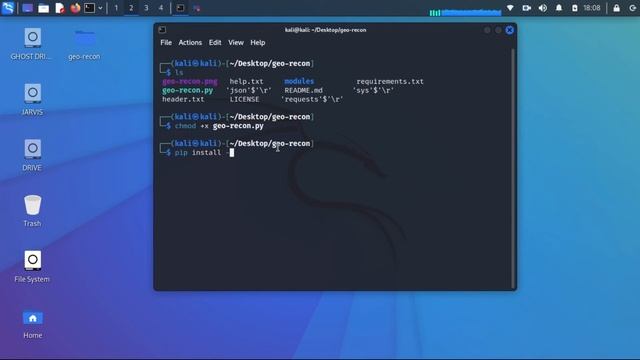Open terminal emulator from the panel
The height and width of the screenshot is (360, 640).
pyautogui.click(x=89, y=8)
